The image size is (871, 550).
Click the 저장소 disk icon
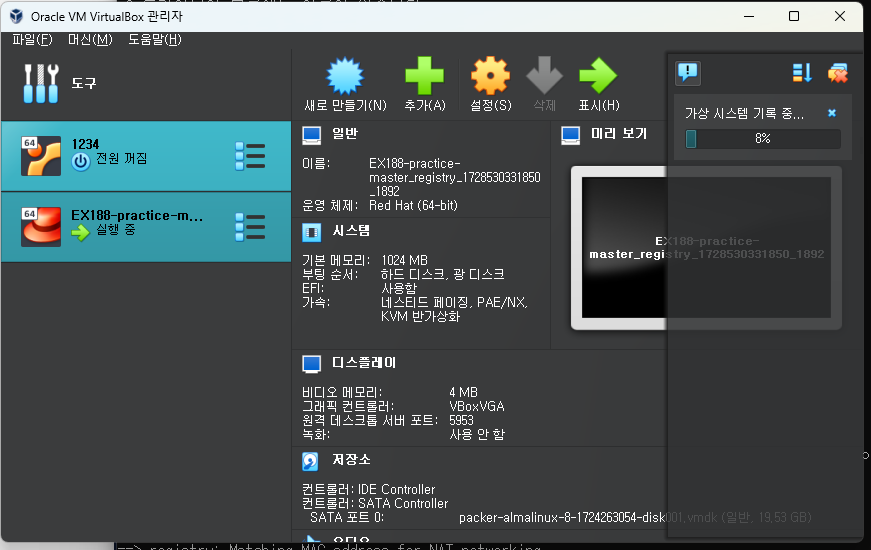pos(311,461)
